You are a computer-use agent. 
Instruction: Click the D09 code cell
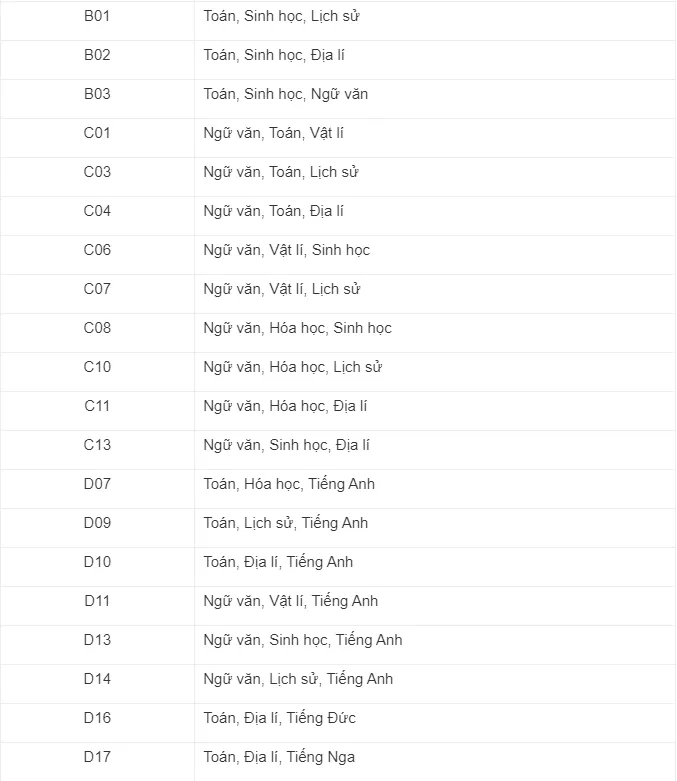(x=97, y=523)
